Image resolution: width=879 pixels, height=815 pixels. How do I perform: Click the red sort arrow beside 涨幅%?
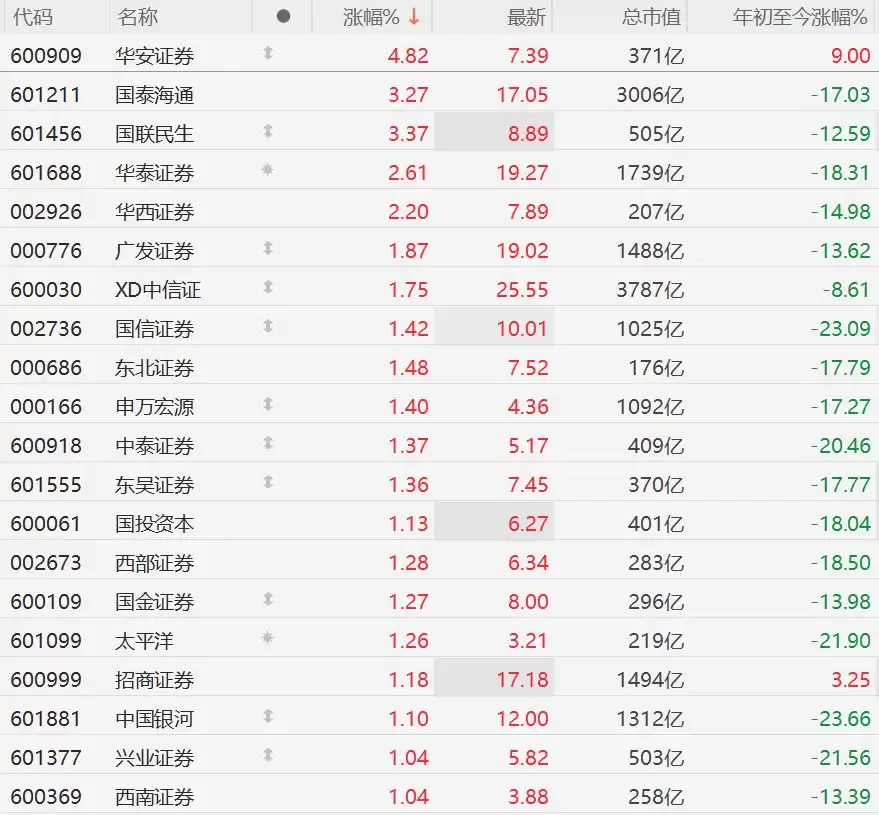[x=414, y=17]
